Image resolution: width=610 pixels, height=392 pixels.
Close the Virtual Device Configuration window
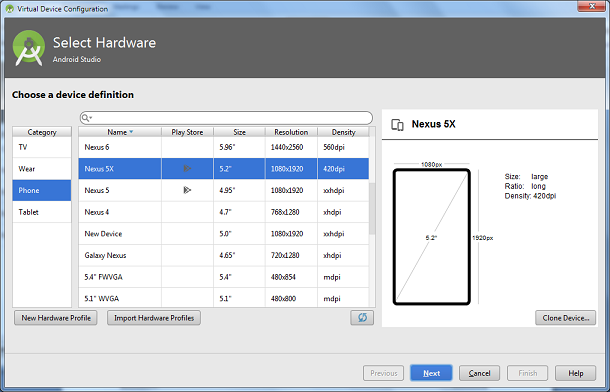[x=591, y=6]
